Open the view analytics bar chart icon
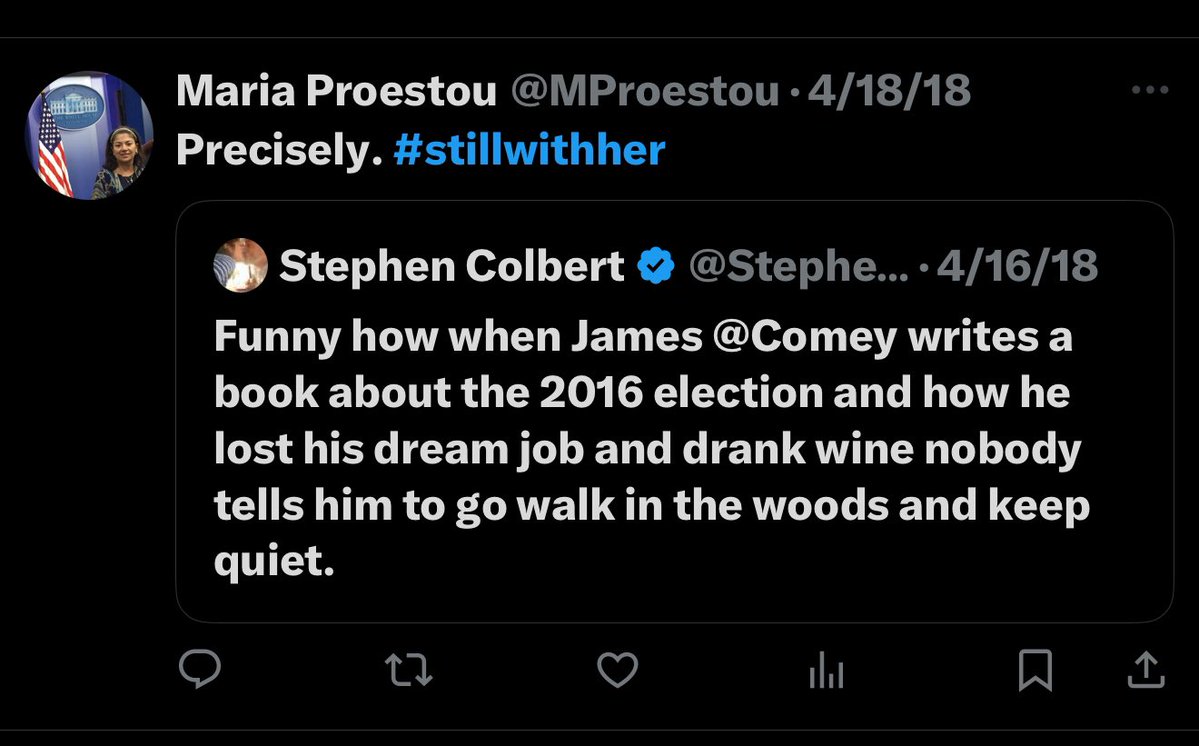This screenshot has width=1199, height=746. pyautogui.click(x=826, y=672)
